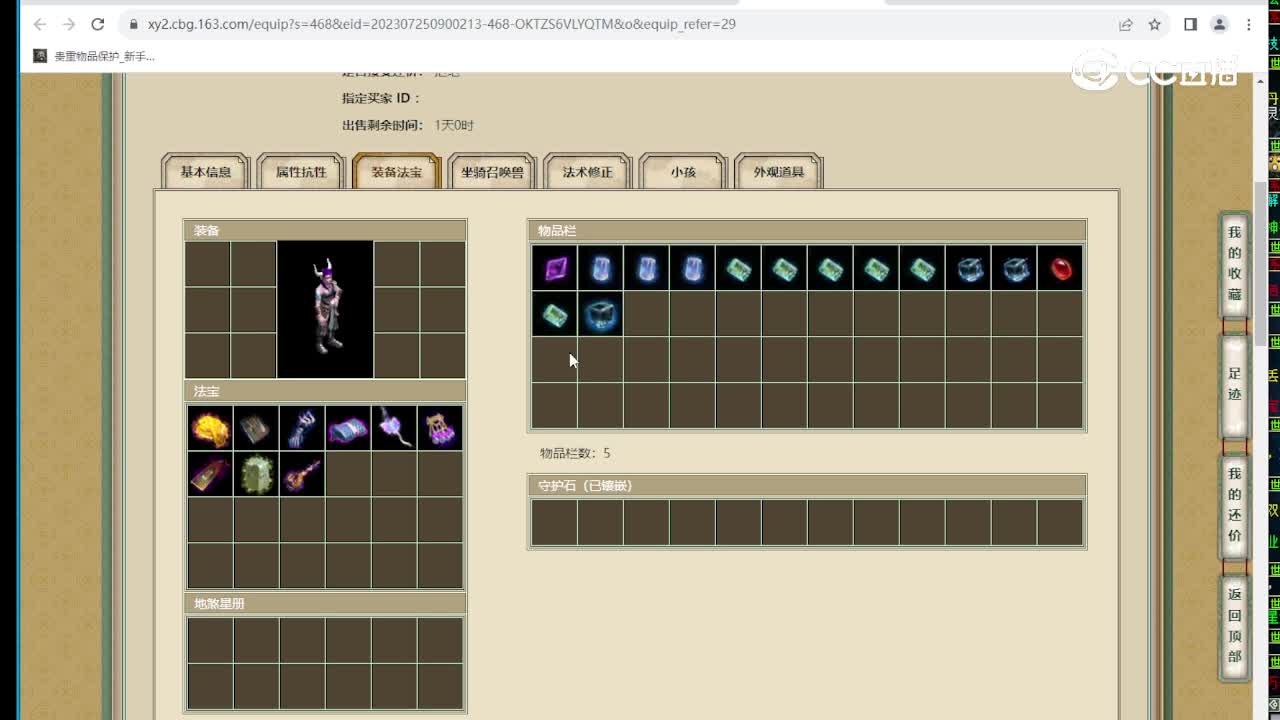Click the first blue crystal next to purple crystal

(x=600, y=268)
